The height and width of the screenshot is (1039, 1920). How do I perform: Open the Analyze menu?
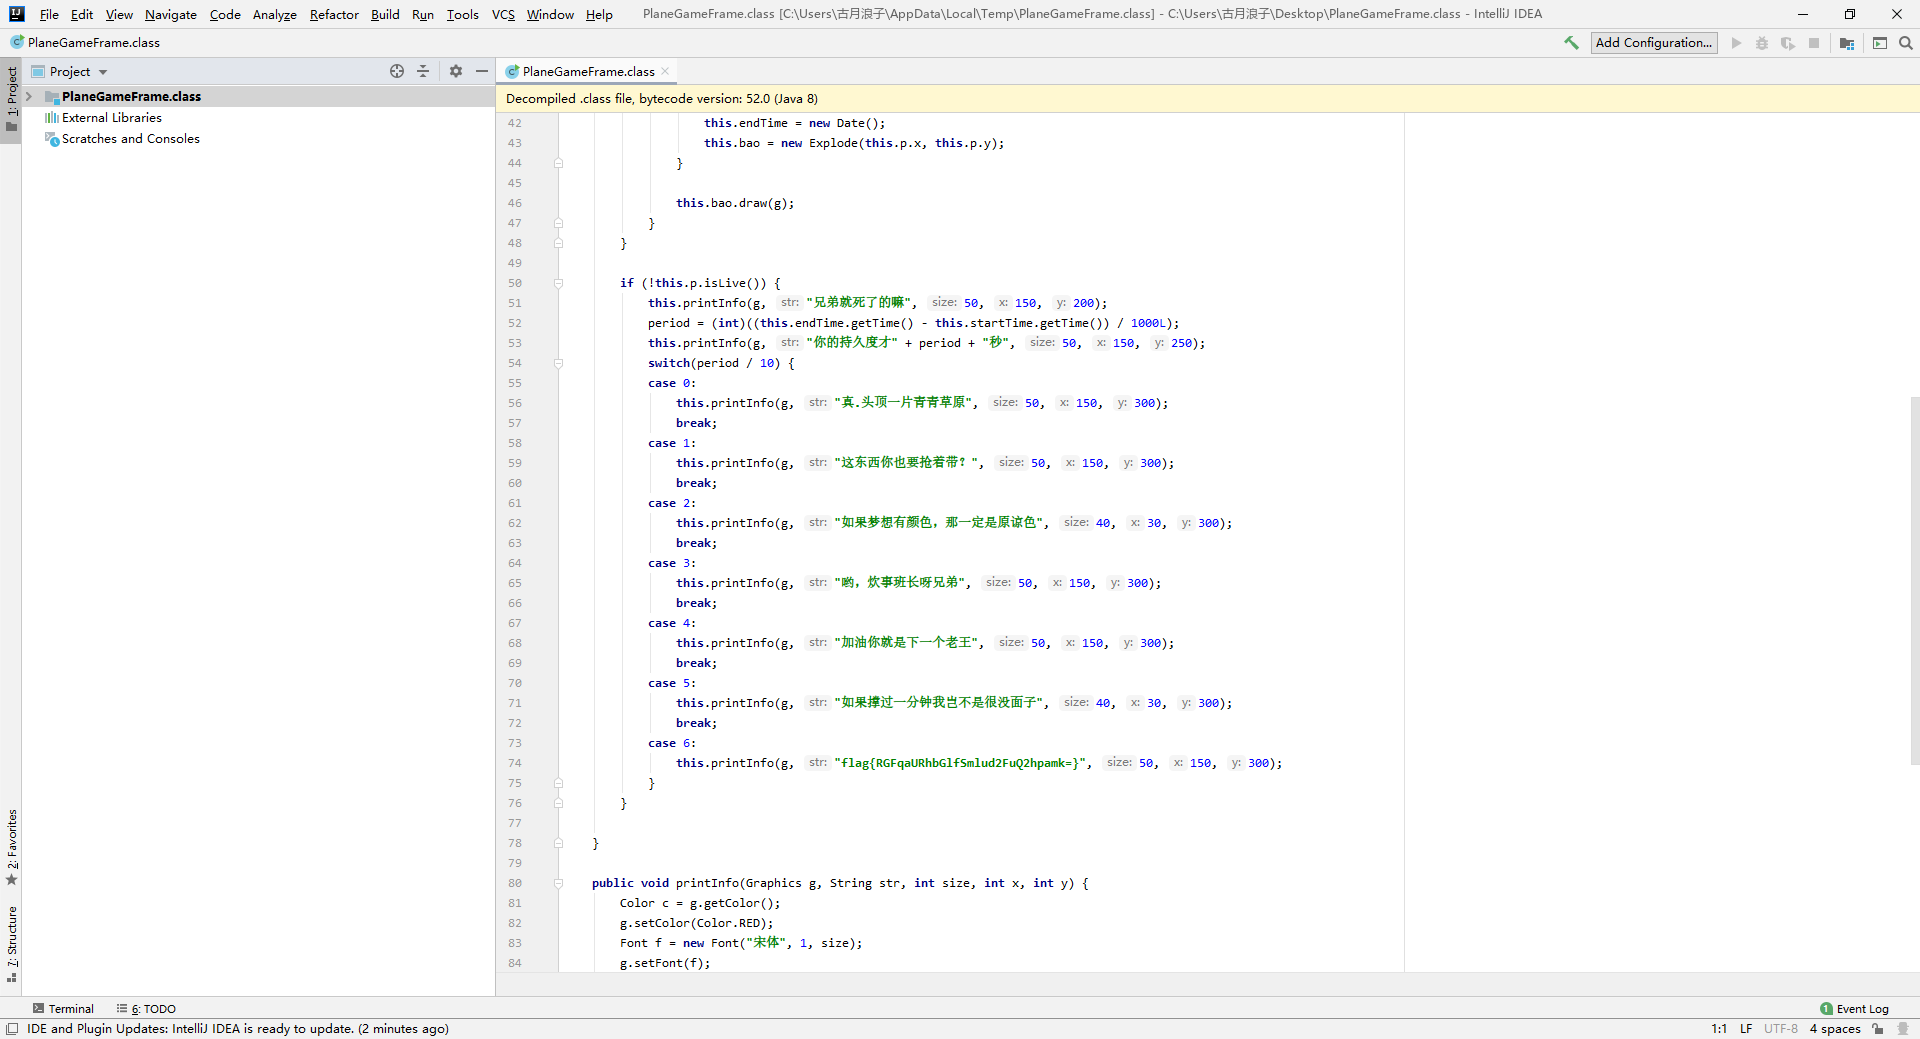tap(274, 14)
